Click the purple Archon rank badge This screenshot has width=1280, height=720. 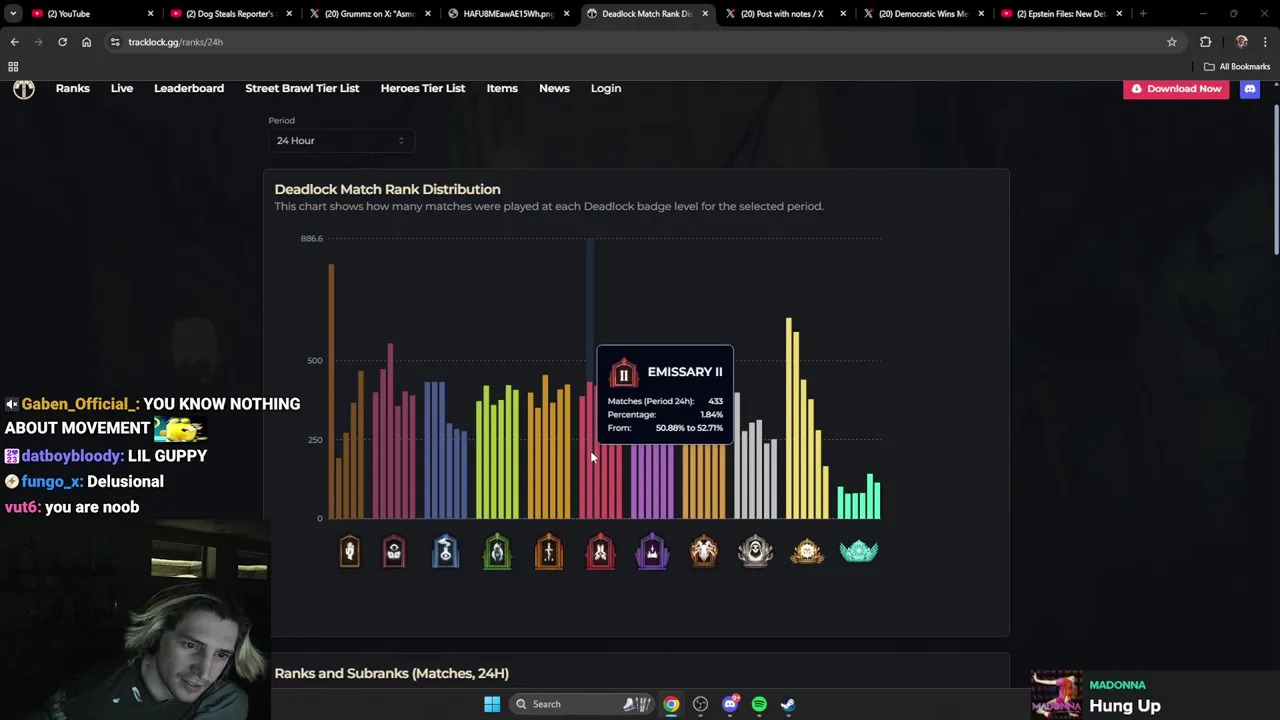[652, 551]
